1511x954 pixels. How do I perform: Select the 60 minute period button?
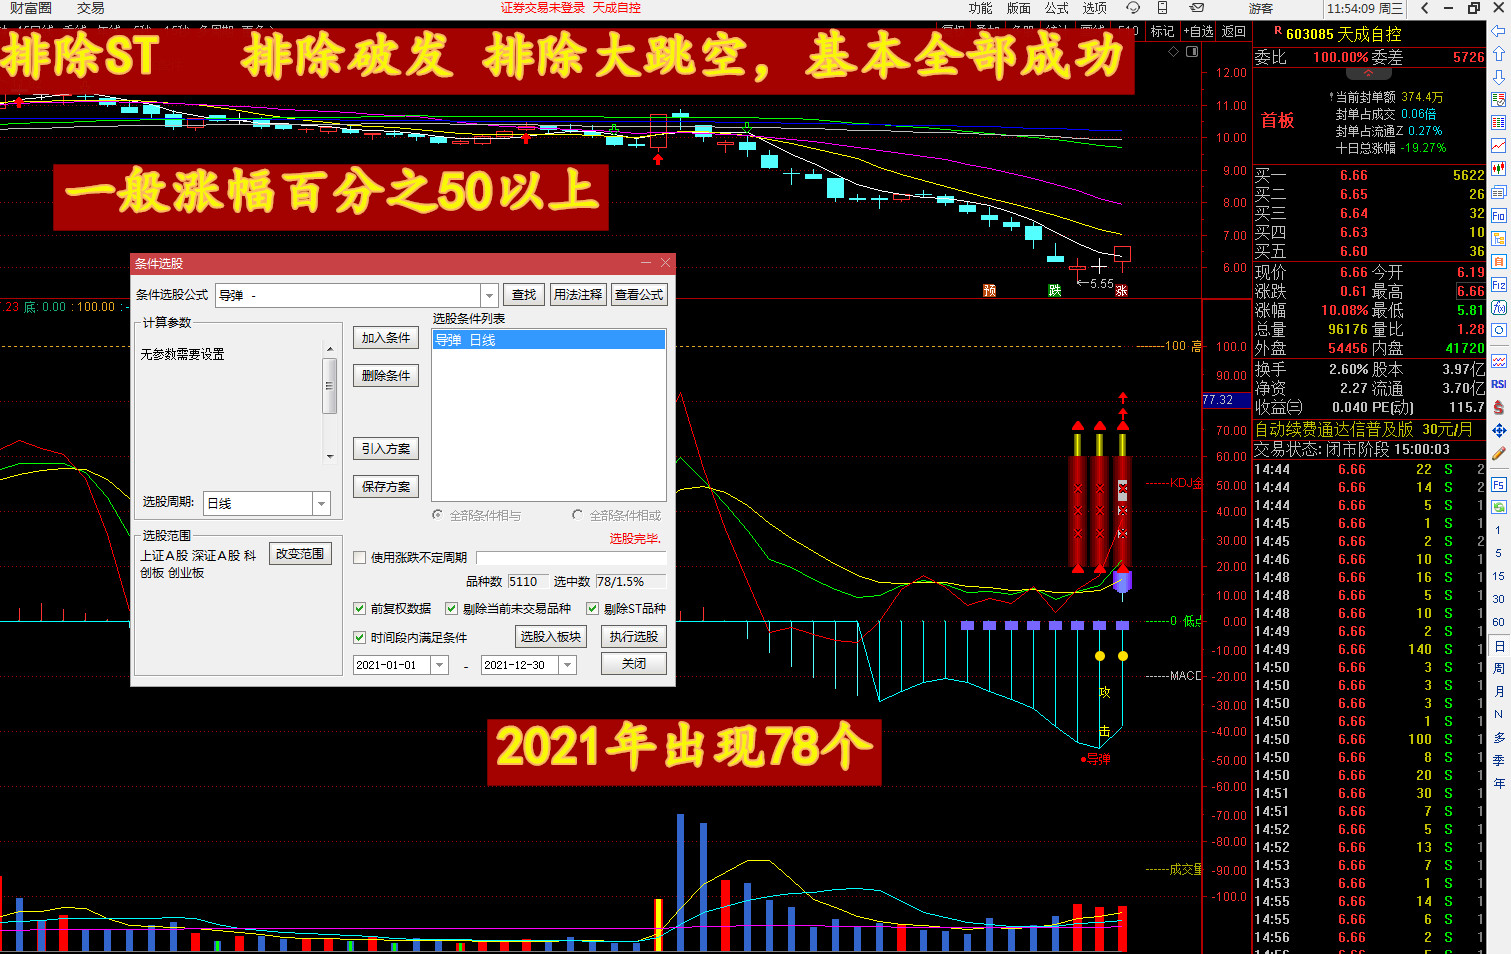(1498, 621)
